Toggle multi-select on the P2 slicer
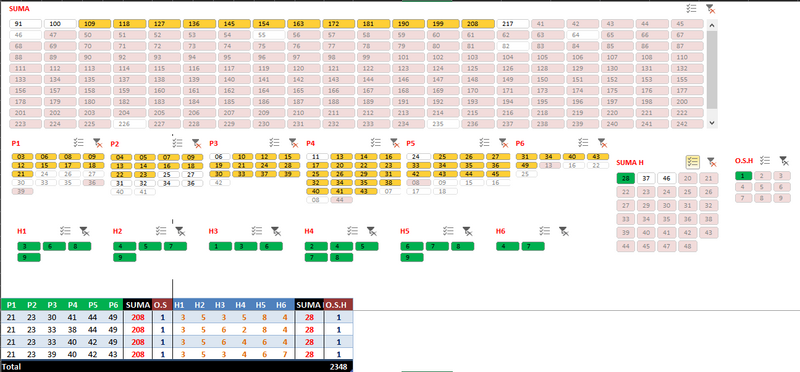 (x=178, y=143)
